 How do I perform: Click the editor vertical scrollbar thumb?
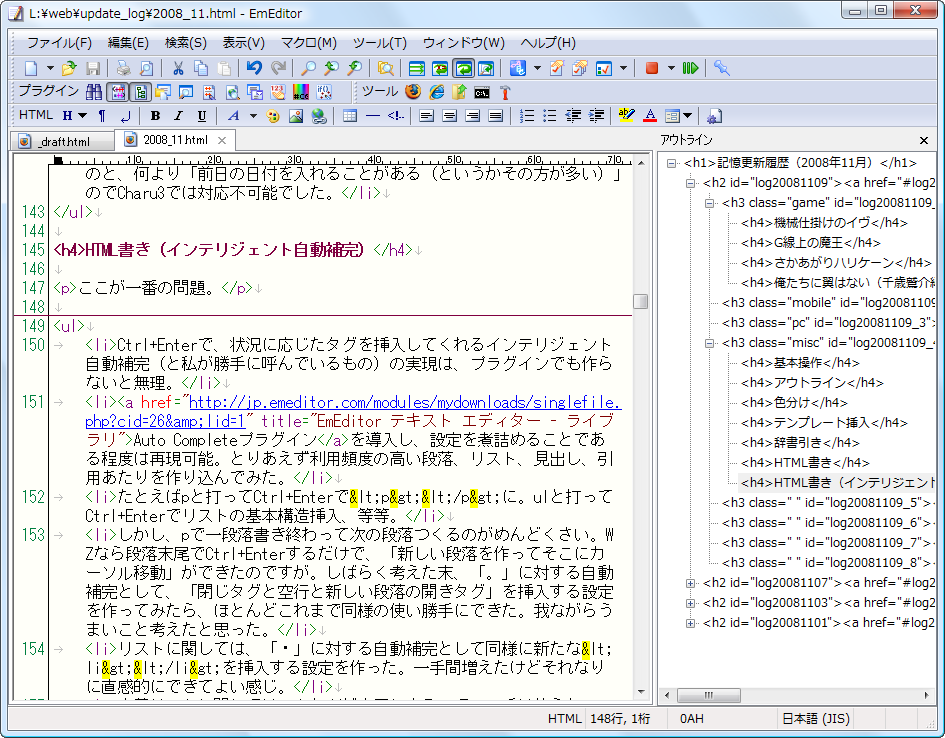[641, 301]
